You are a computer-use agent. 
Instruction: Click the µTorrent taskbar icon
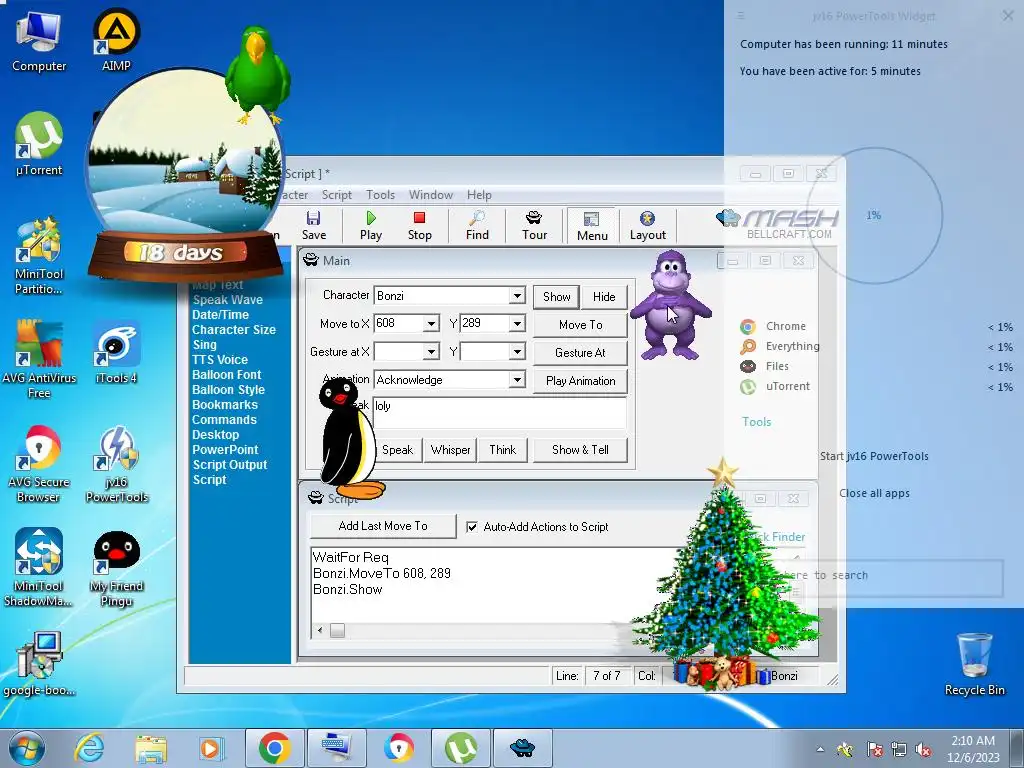pos(461,748)
